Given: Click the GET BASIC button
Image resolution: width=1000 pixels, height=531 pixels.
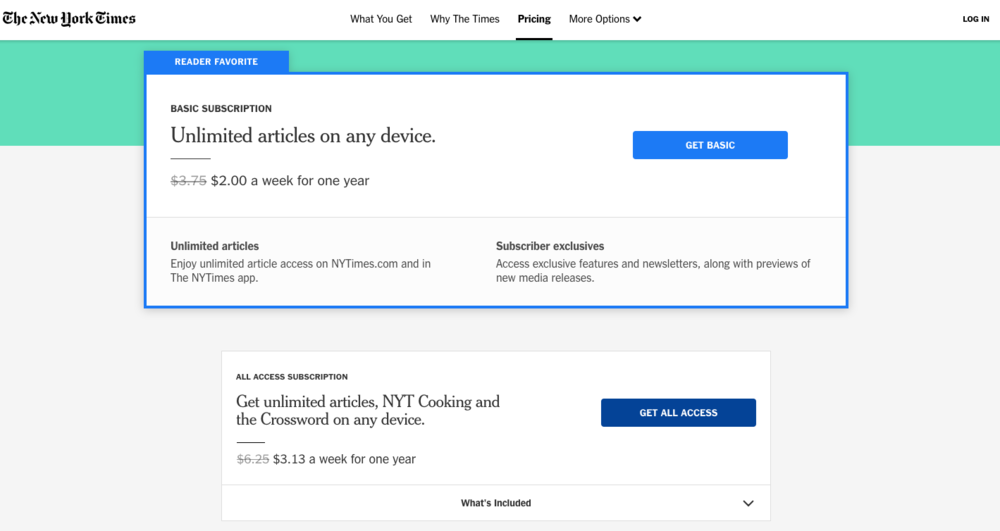Looking at the screenshot, I should coord(710,145).
